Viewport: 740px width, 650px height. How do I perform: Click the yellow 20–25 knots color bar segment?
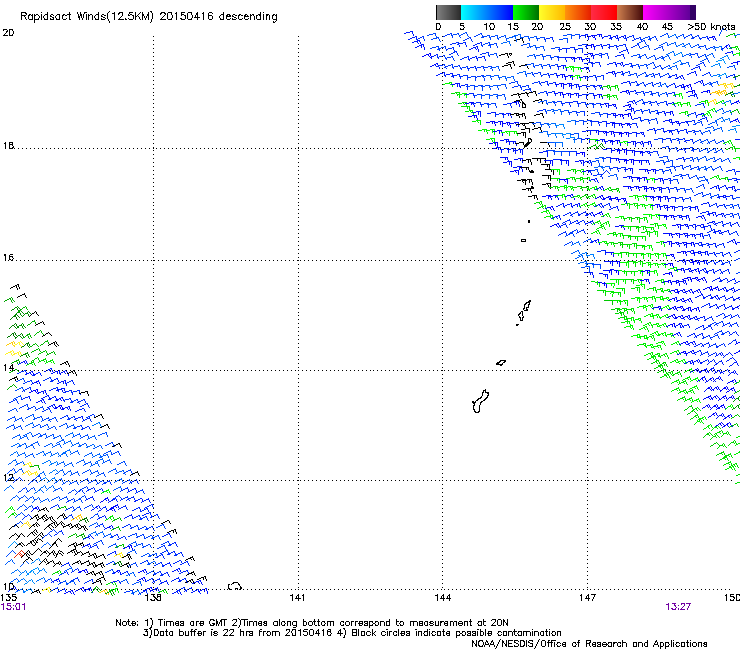coord(552,12)
